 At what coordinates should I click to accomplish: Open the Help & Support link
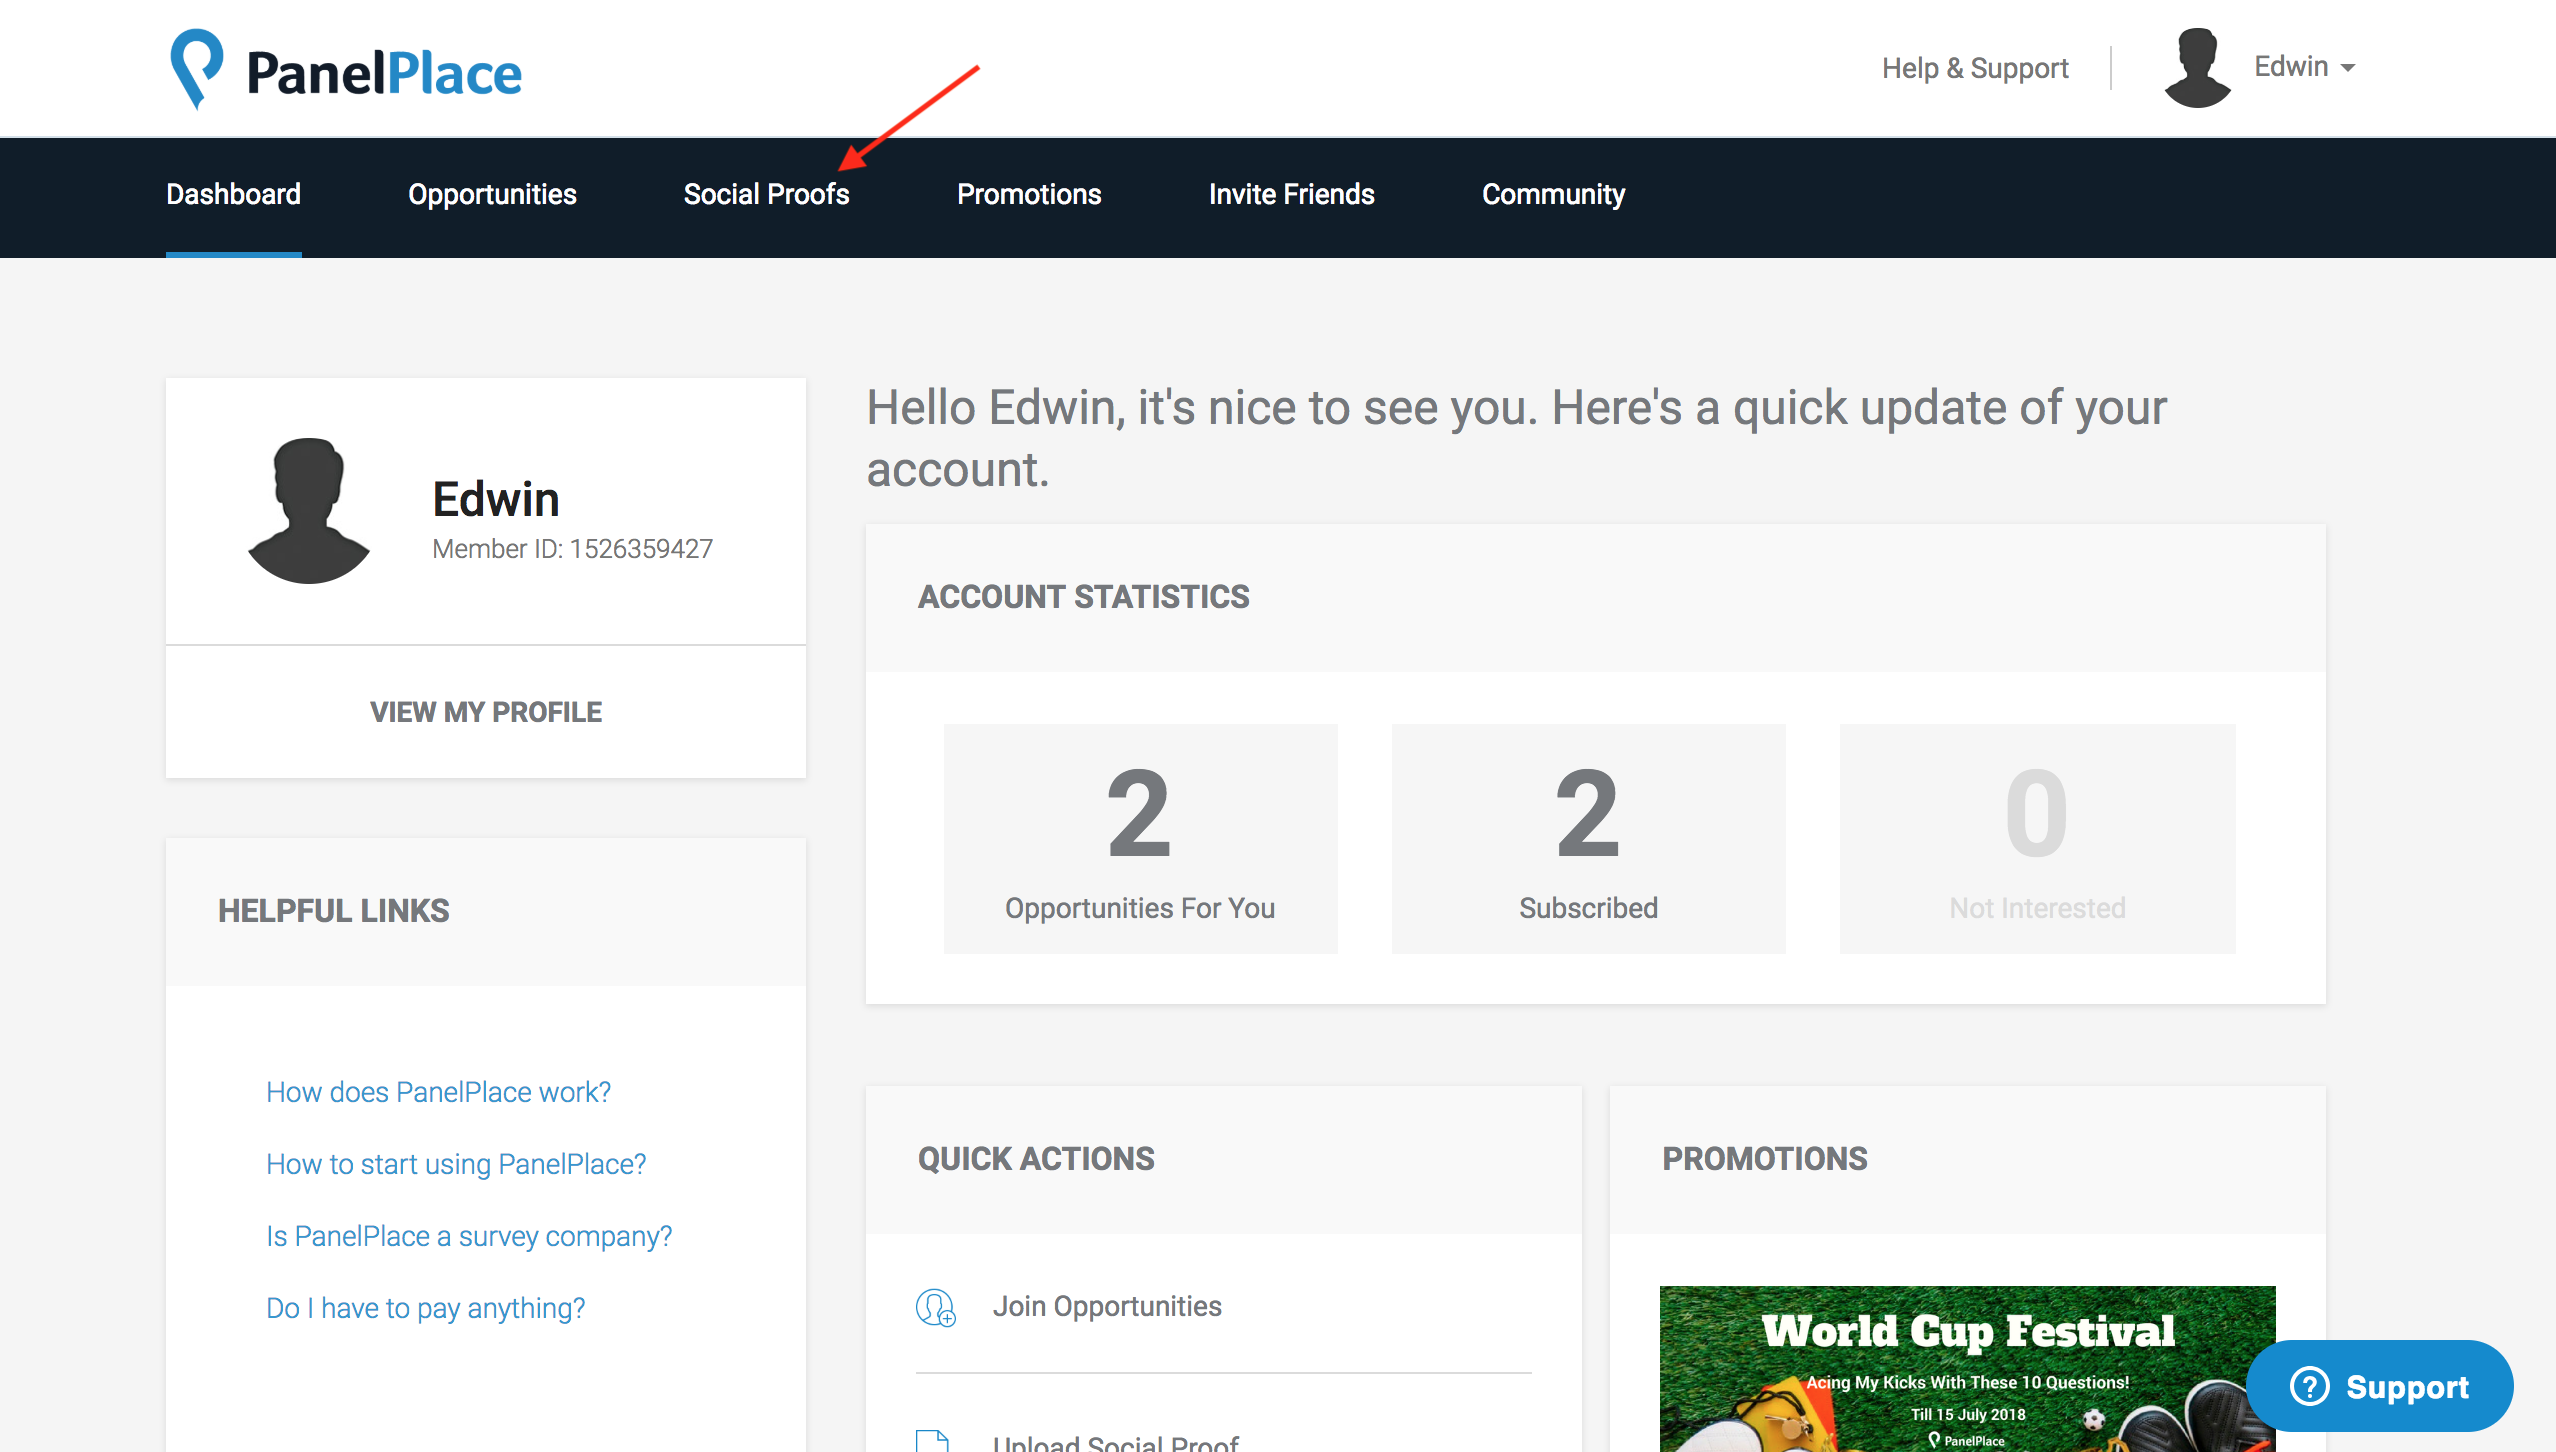1974,68
